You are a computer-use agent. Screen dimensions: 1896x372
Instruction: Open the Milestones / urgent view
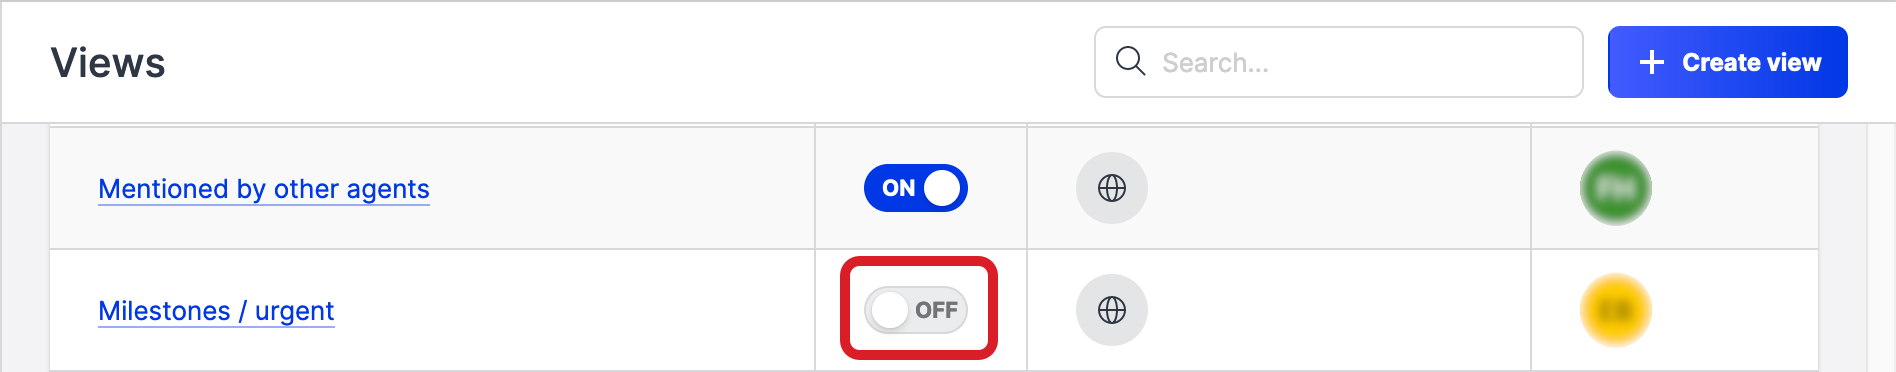pos(216,311)
